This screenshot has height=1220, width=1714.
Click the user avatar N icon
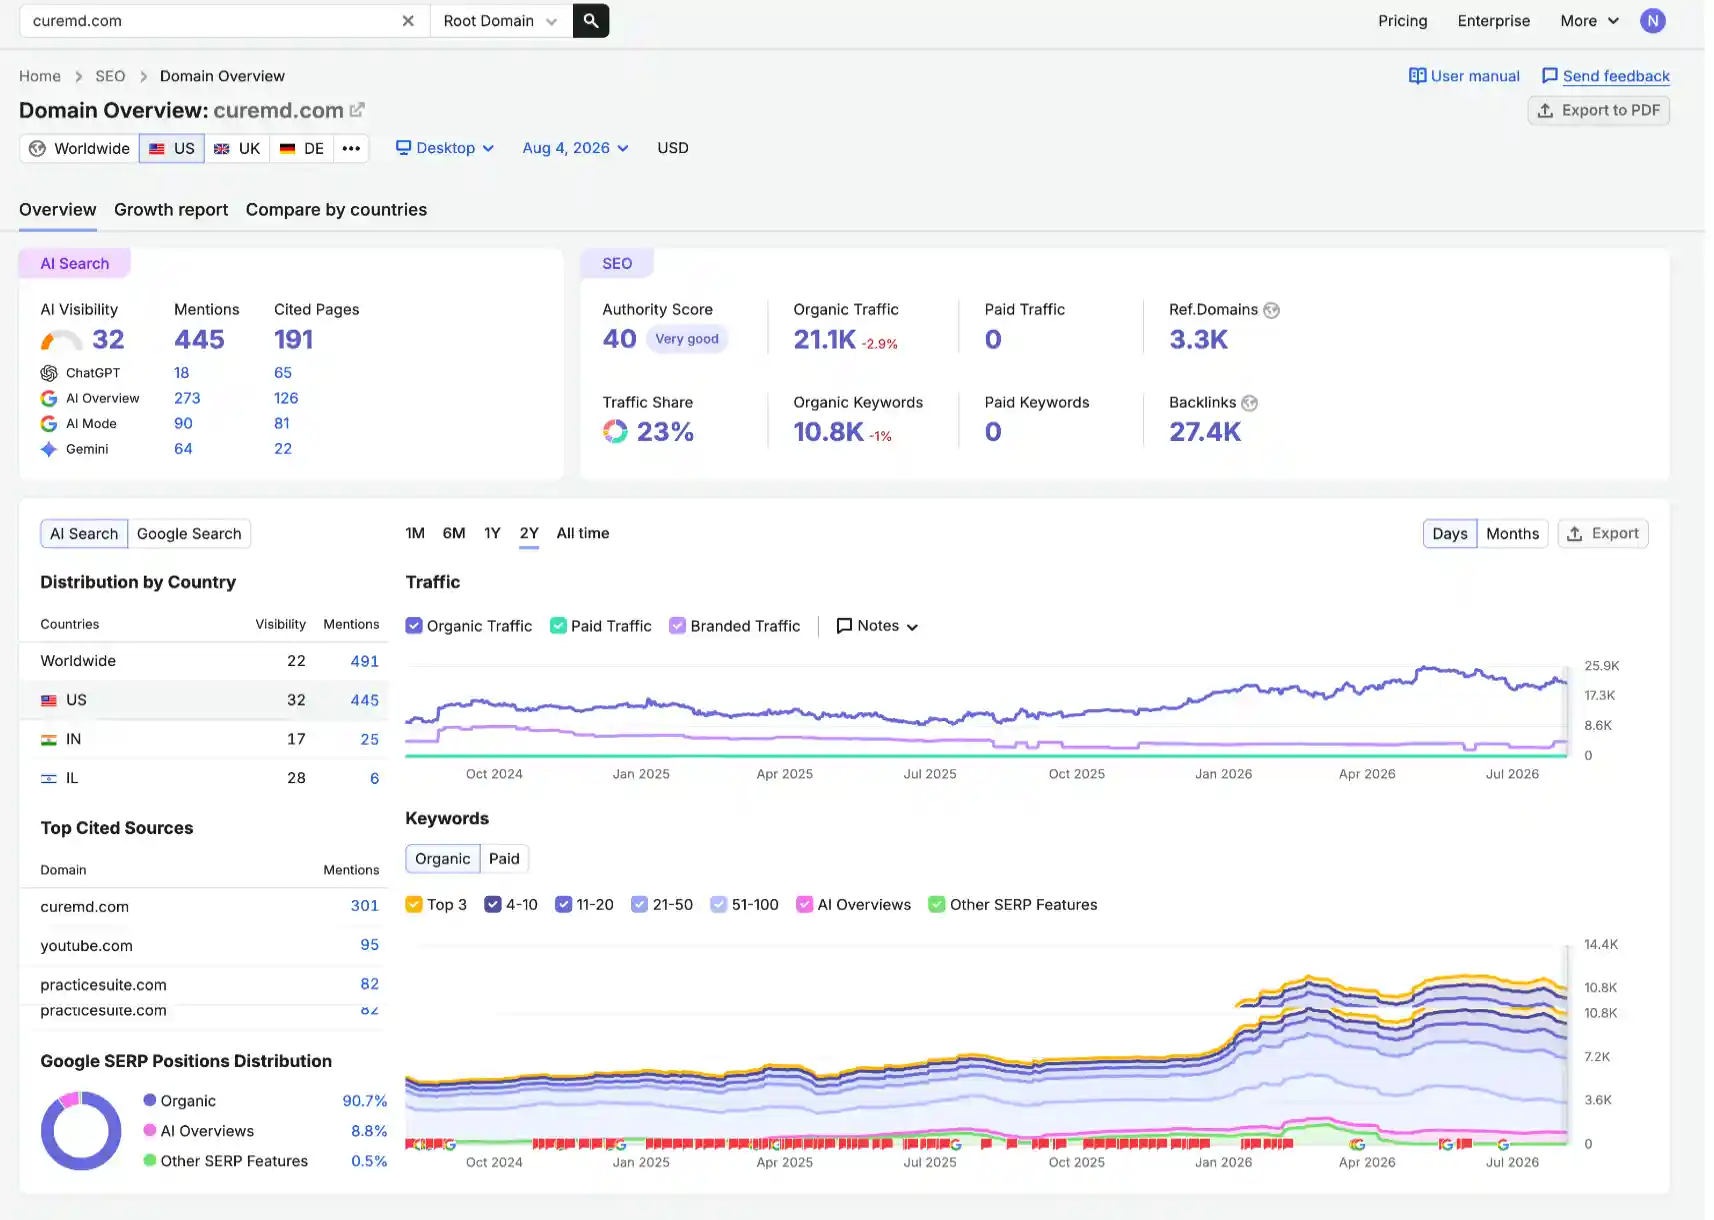(1652, 21)
